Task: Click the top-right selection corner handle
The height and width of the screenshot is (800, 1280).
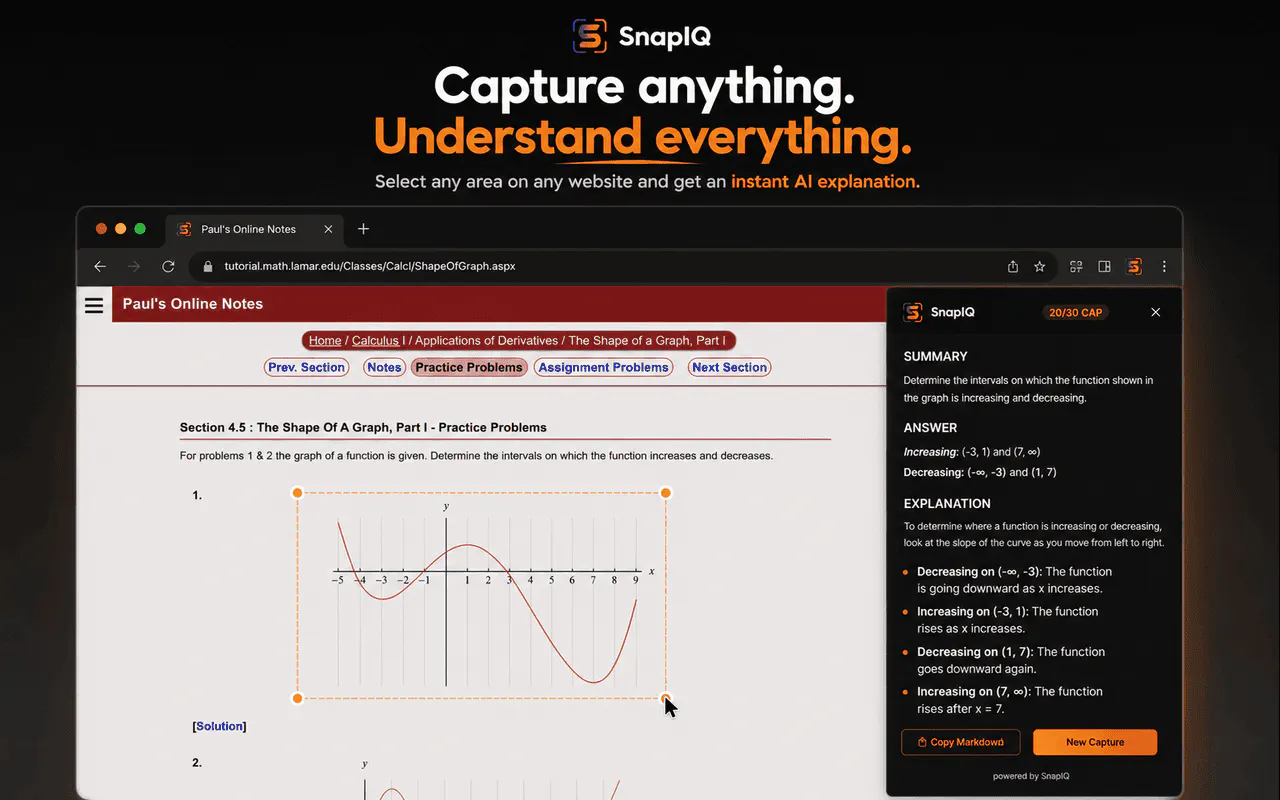Action: [666, 492]
